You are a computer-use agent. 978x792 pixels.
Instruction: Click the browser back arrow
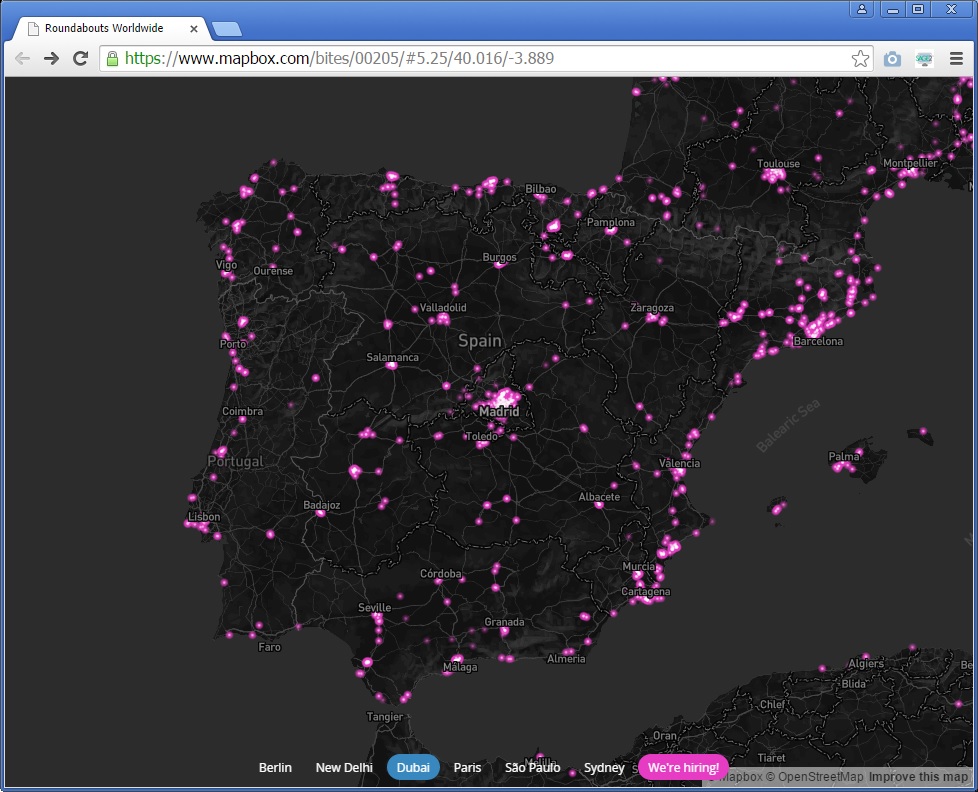pos(22,59)
